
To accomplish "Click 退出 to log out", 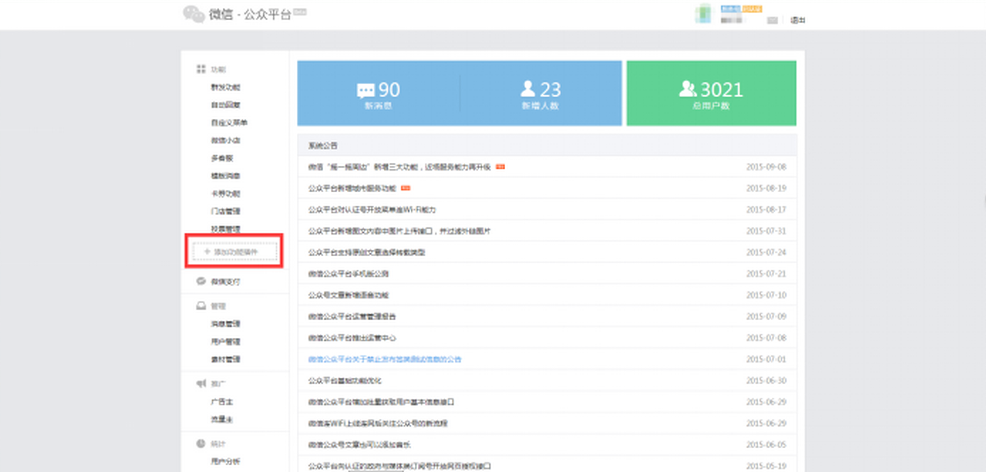I will [797, 20].
